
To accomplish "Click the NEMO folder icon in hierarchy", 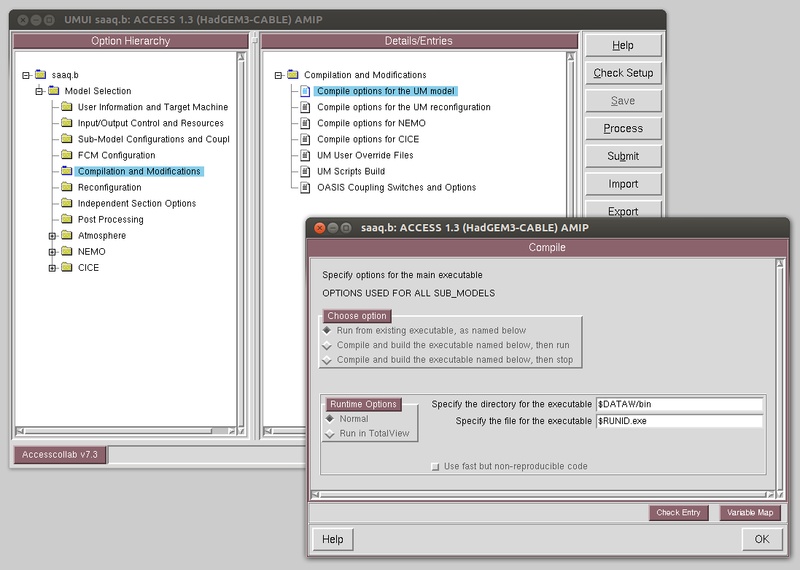I will 67,251.
